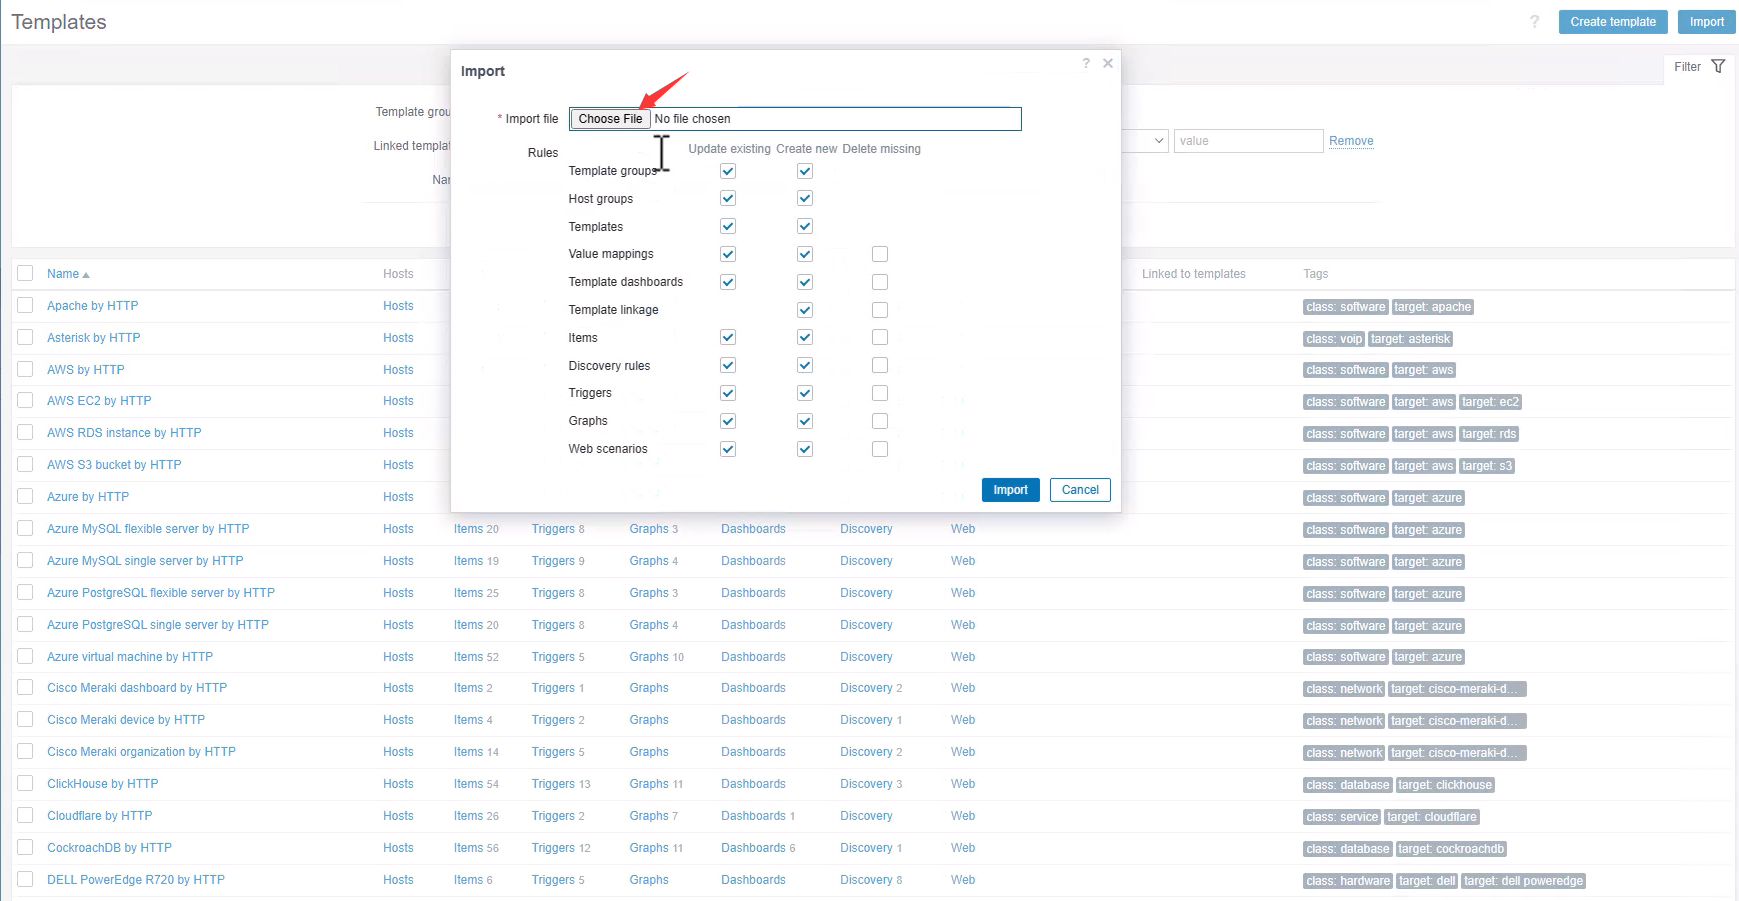Image resolution: width=1739 pixels, height=901 pixels.
Task: Click the Name column sort arrow
Action: tap(86, 275)
